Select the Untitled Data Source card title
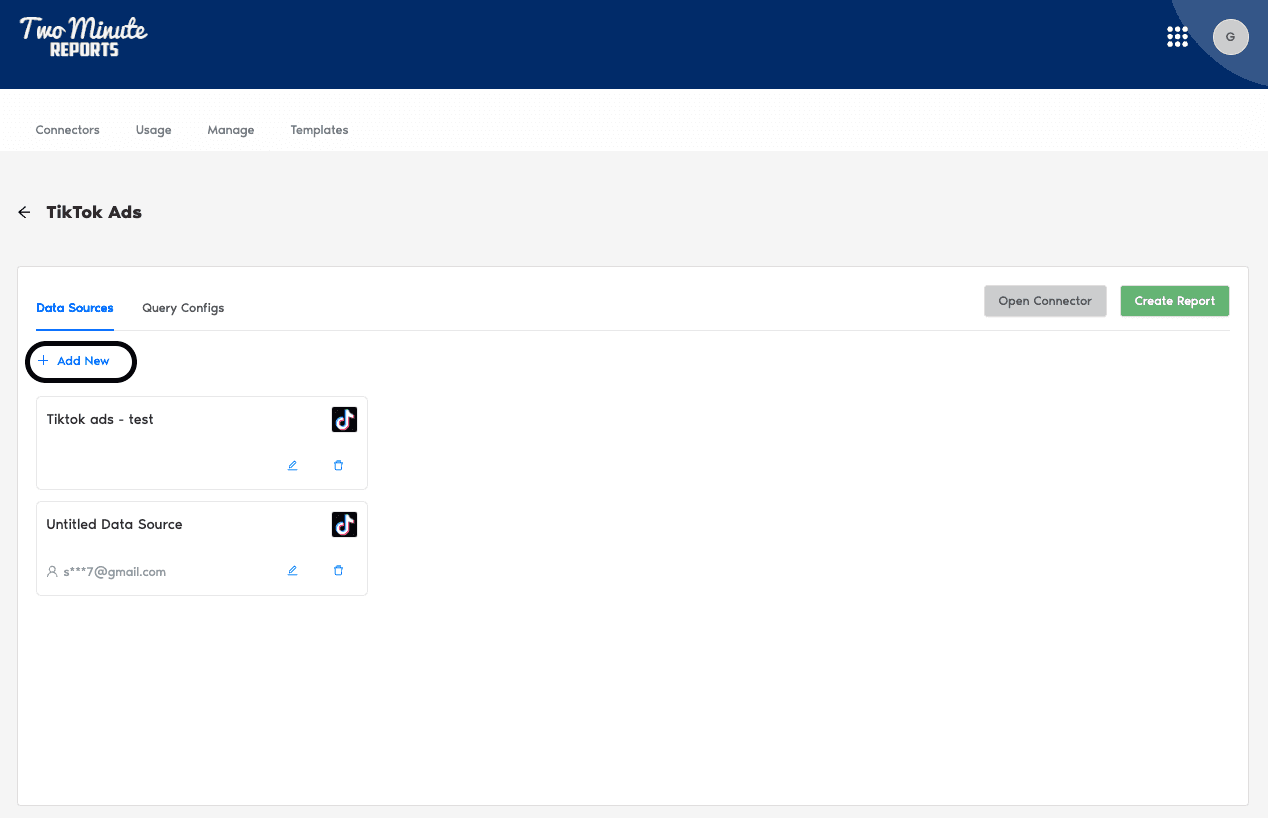 click(114, 524)
